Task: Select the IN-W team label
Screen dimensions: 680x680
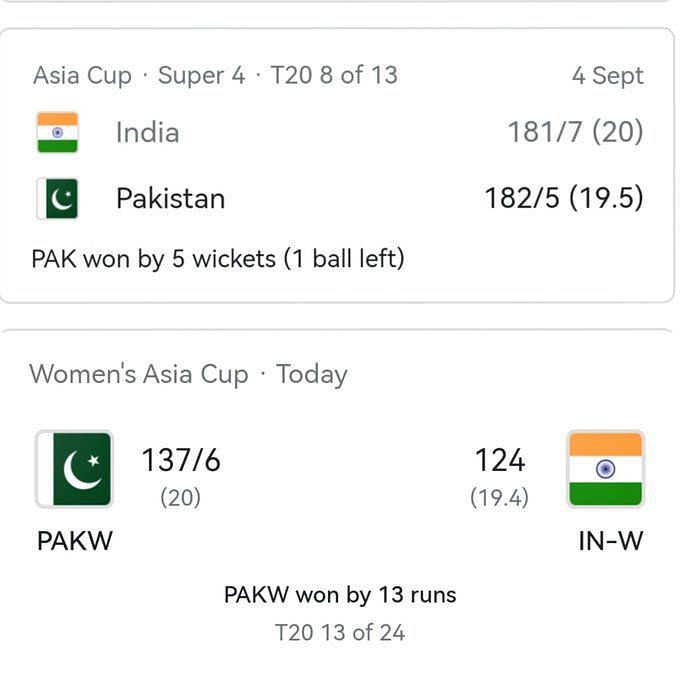Action: [x=611, y=541]
